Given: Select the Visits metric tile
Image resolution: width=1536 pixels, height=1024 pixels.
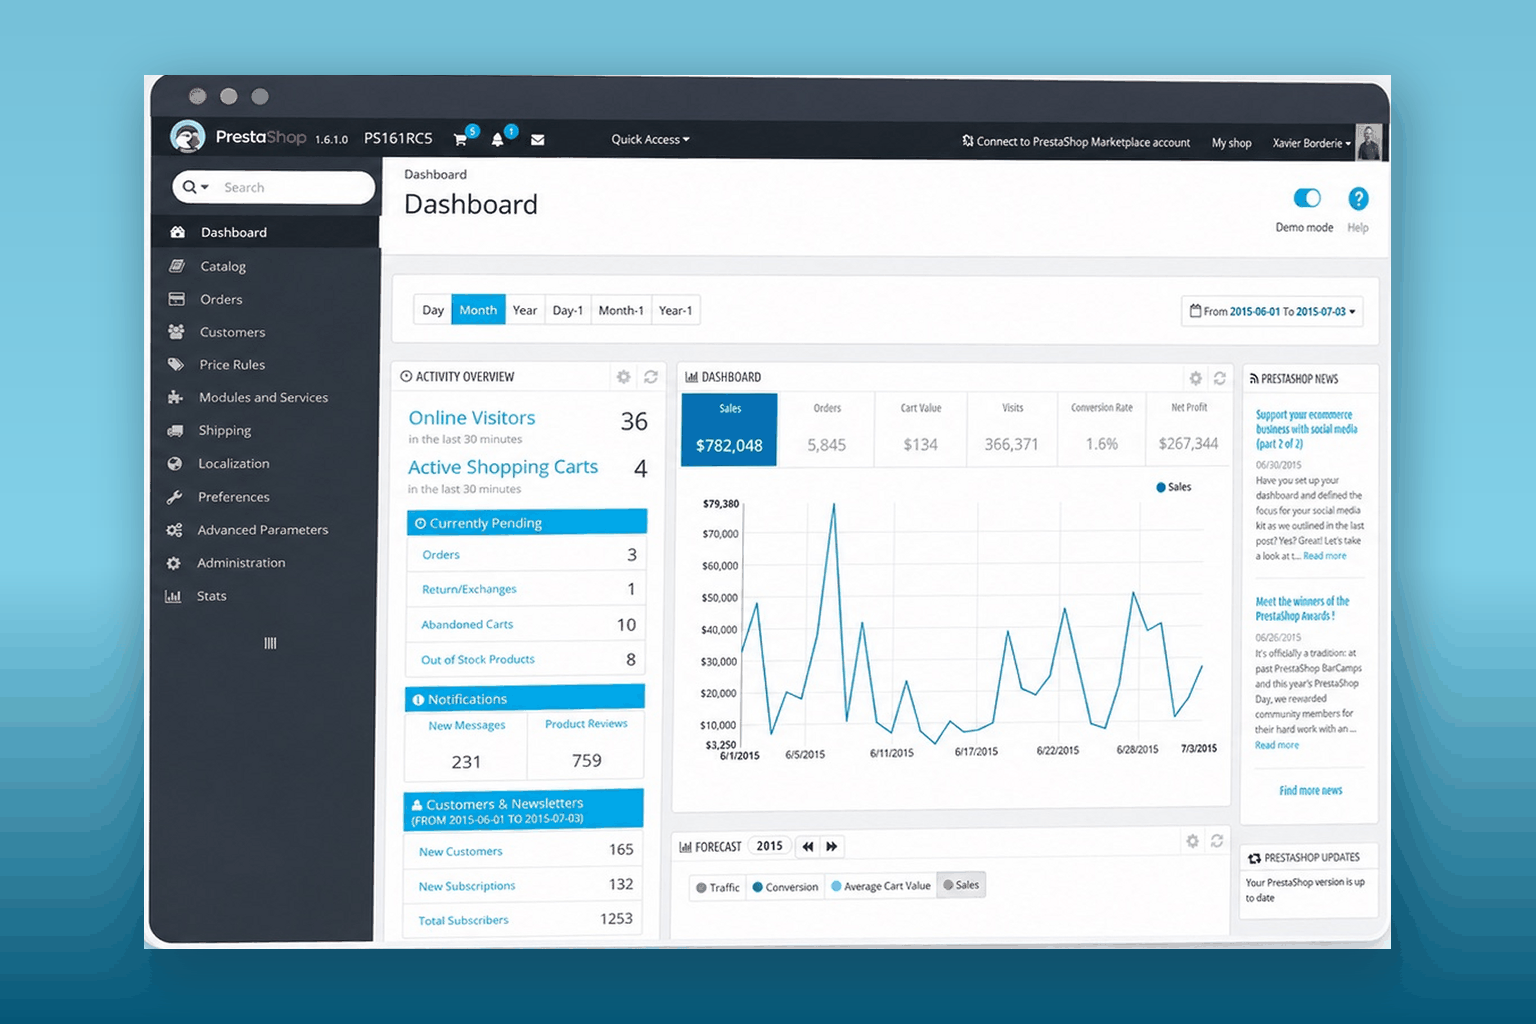Looking at the screenshot, I should click(1012, 430).
